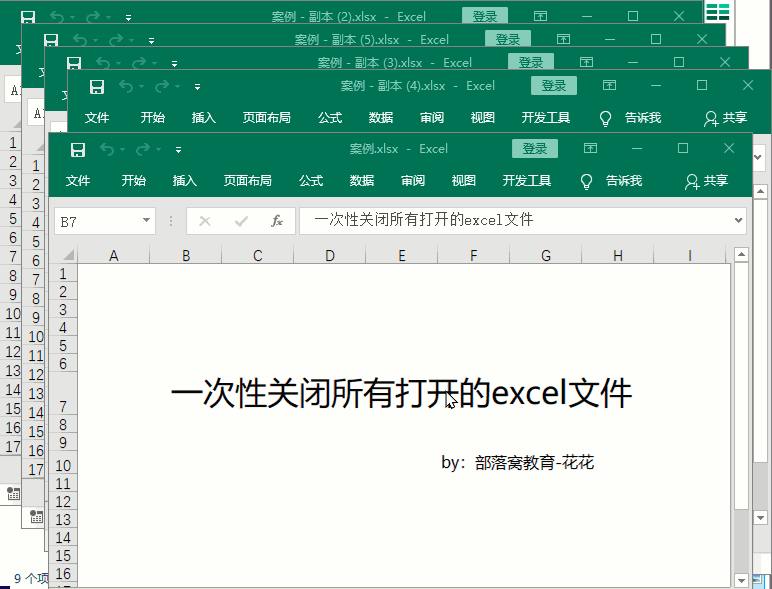Save 案例 - 副本 (3).xlsx with its save icon
This screenshot has width=772, height=589.
pos(74,64)
